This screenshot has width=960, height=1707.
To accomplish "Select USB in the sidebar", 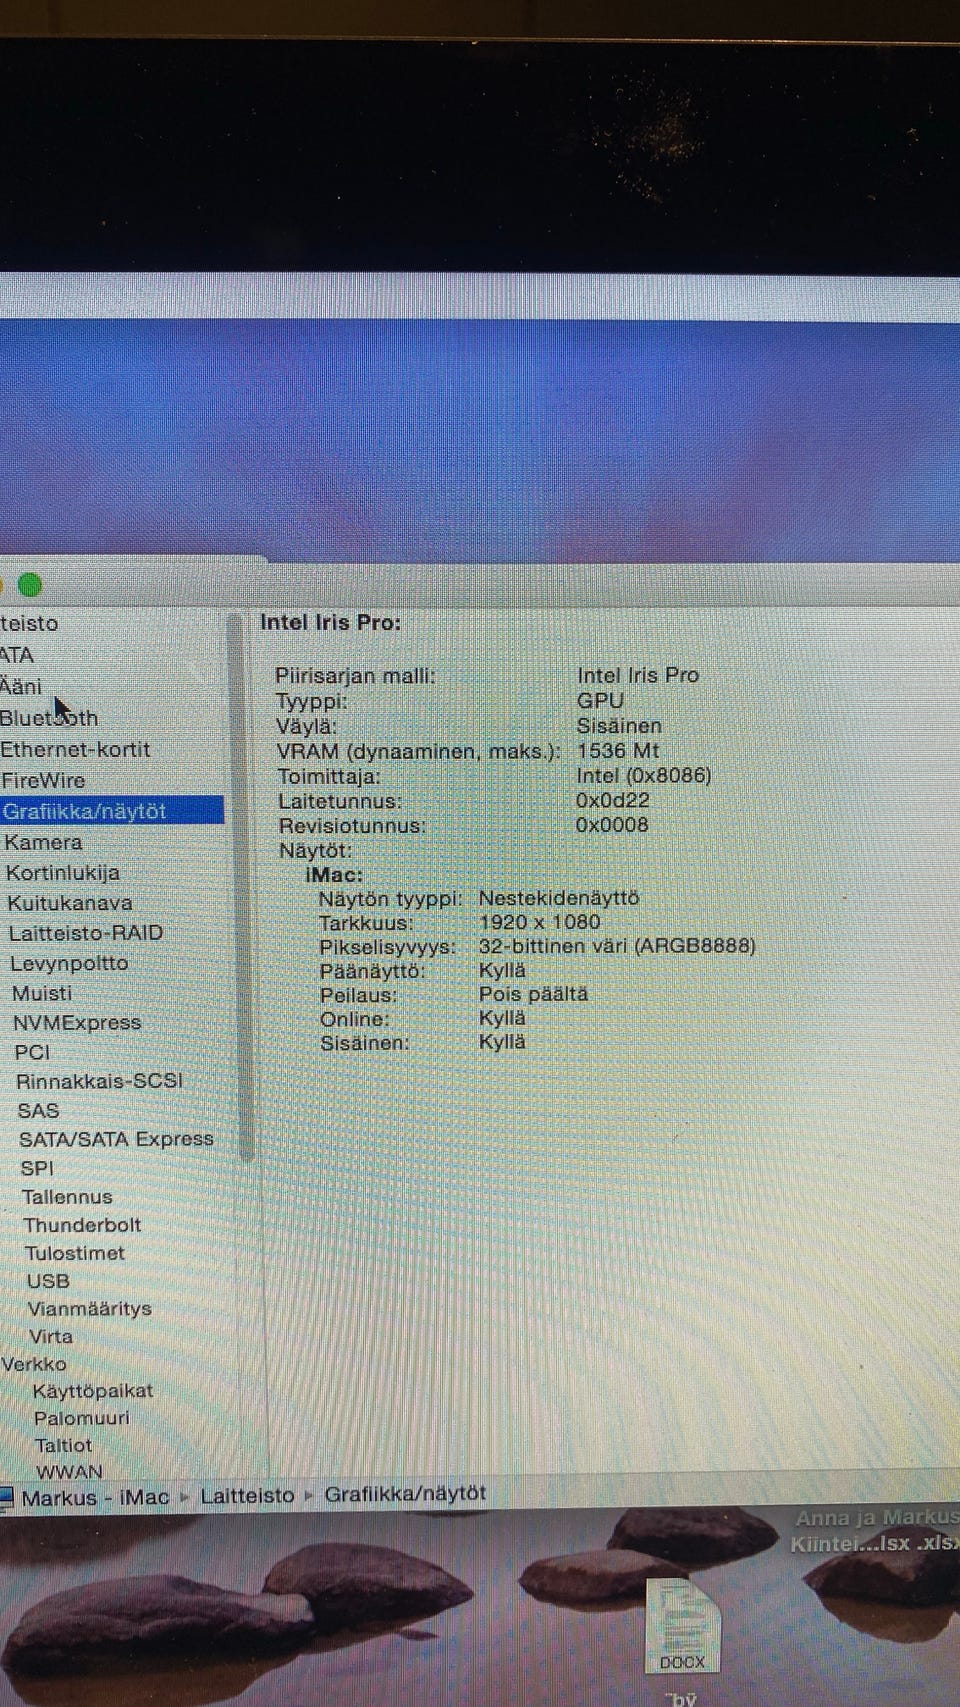I will click(48, 1281).
